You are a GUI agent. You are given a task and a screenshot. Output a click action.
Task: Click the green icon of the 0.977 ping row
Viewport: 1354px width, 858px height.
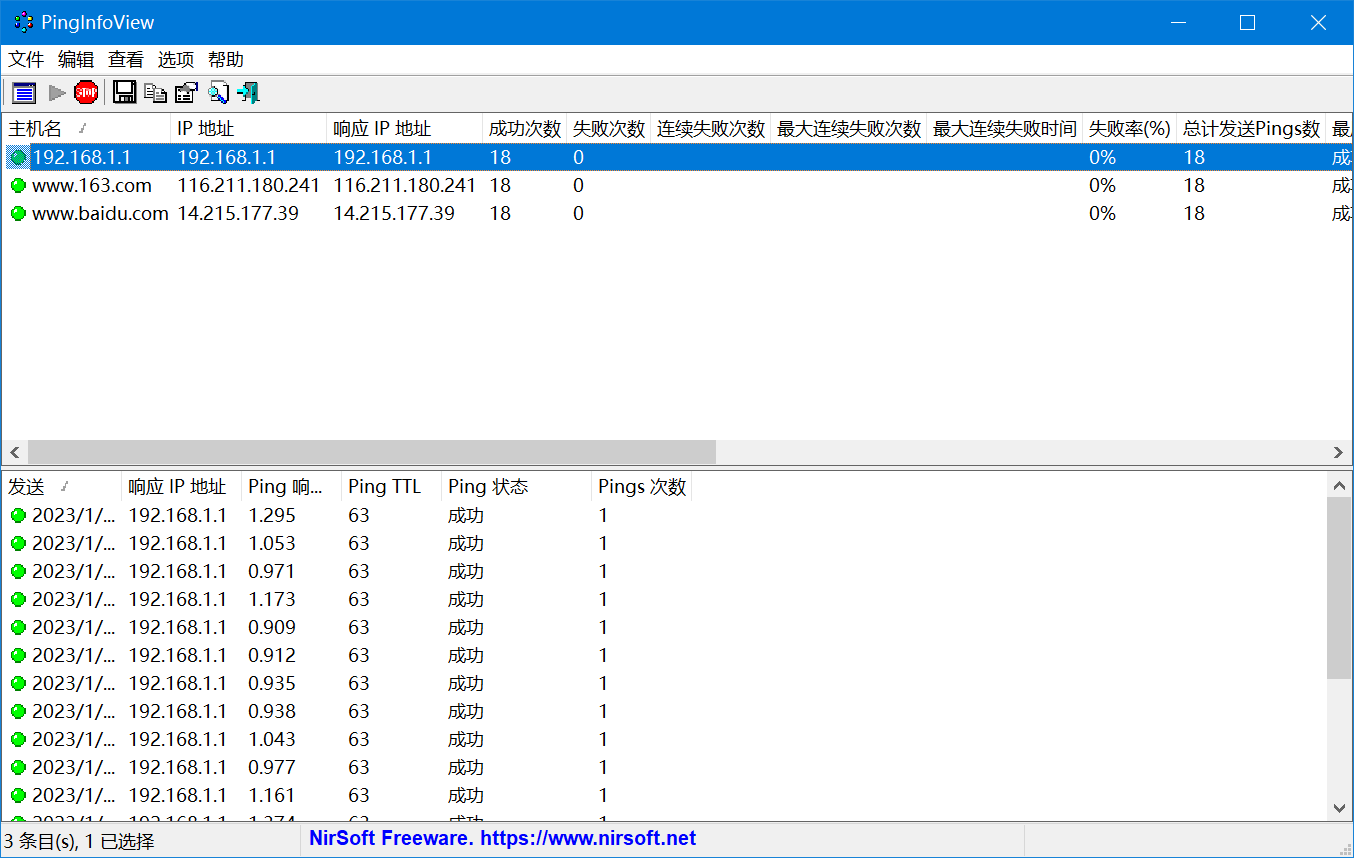point(18,767)
